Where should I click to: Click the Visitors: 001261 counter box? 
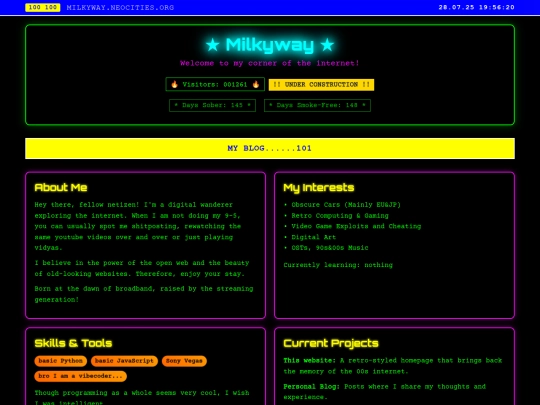[215, 84]
